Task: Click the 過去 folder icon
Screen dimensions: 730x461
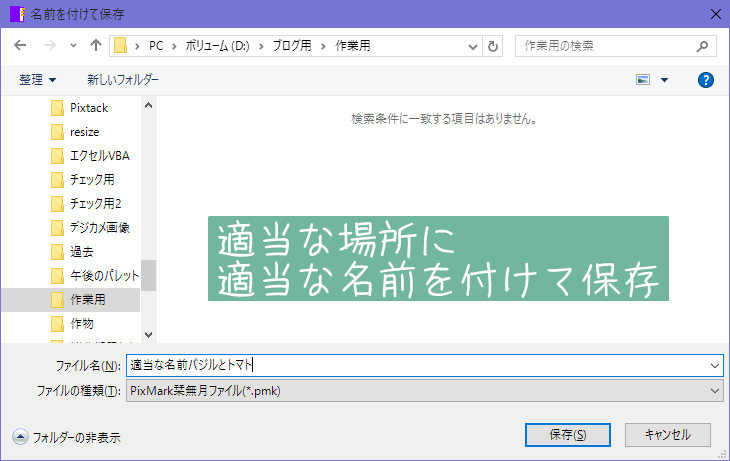Action: click(x=57, y=252)
